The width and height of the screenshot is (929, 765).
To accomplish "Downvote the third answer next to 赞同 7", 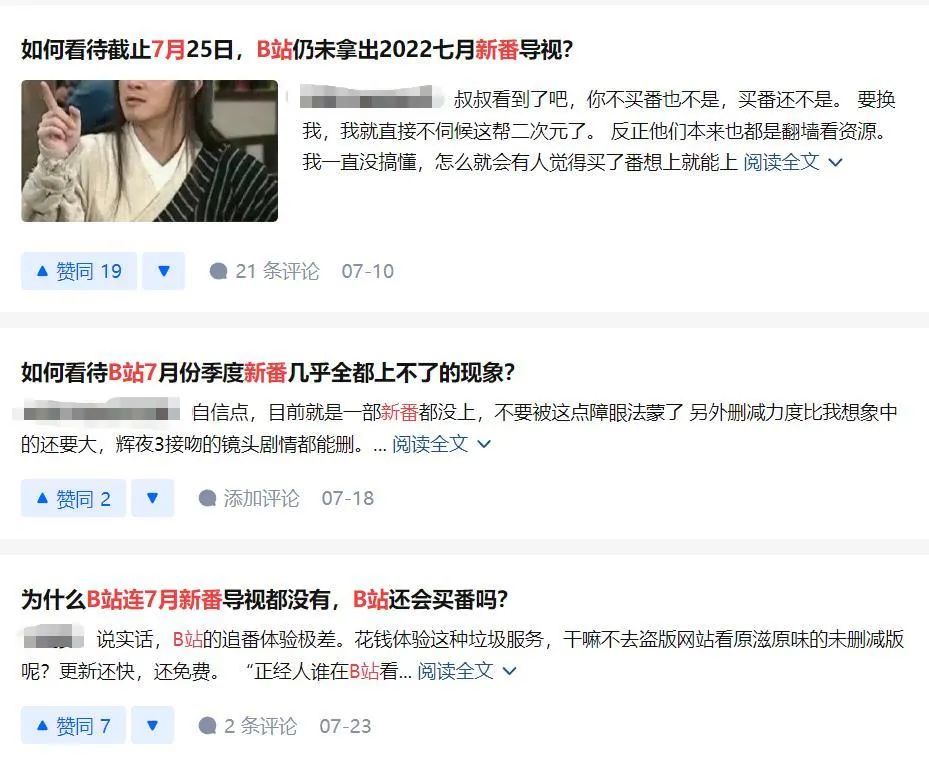I will click(x=152, y=725).
